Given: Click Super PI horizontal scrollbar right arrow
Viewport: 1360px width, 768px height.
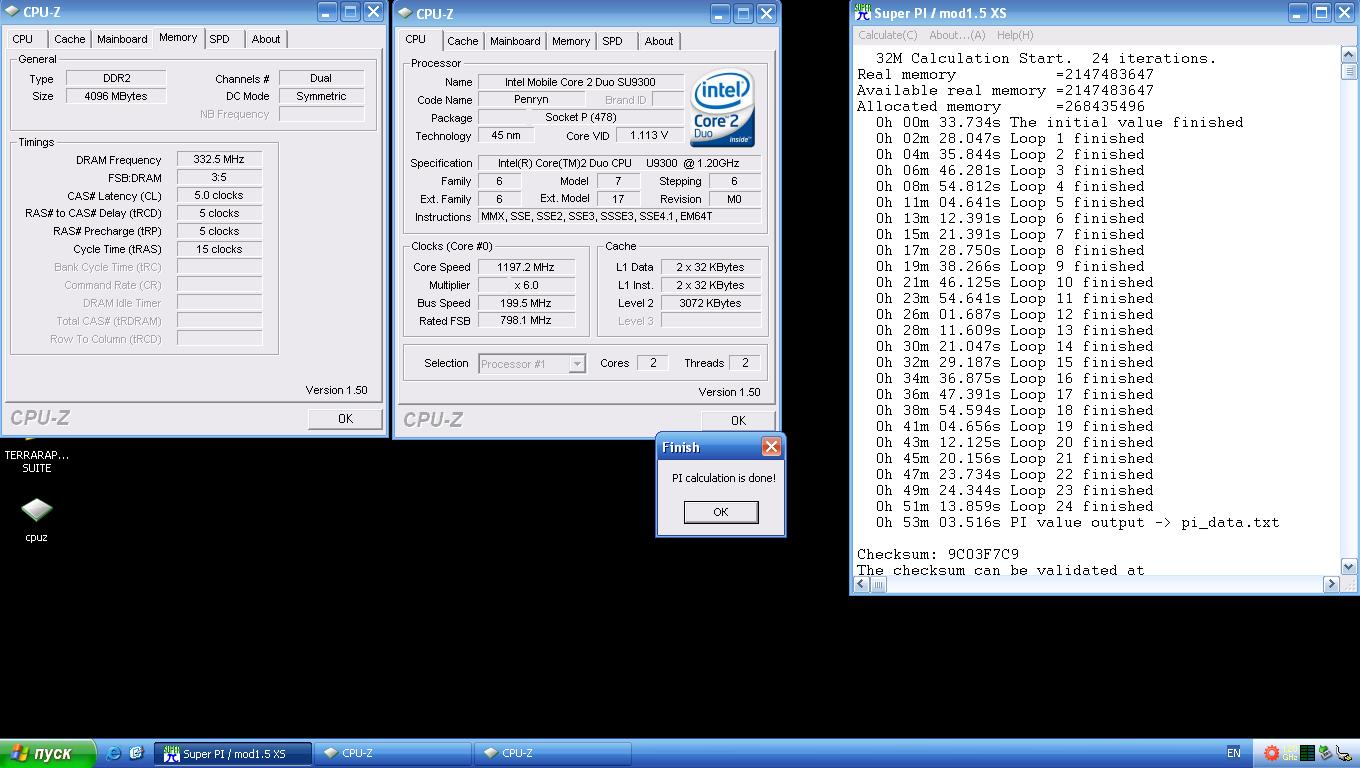Looking at the screenshot, I should (x=1331, y=584).
